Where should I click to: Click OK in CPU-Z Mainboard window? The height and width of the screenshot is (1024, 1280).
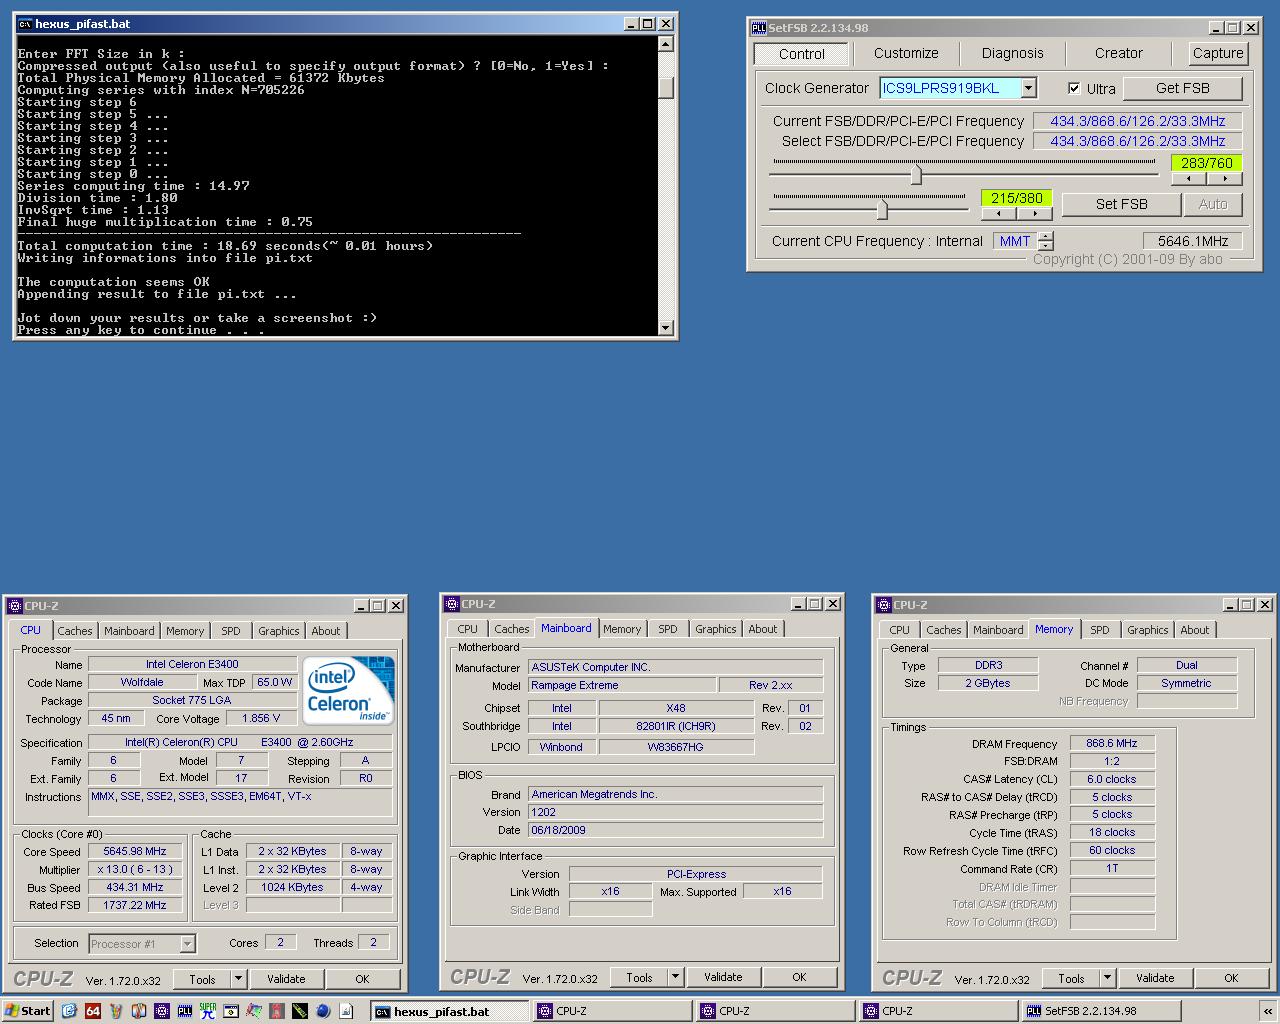coord(799,977)
